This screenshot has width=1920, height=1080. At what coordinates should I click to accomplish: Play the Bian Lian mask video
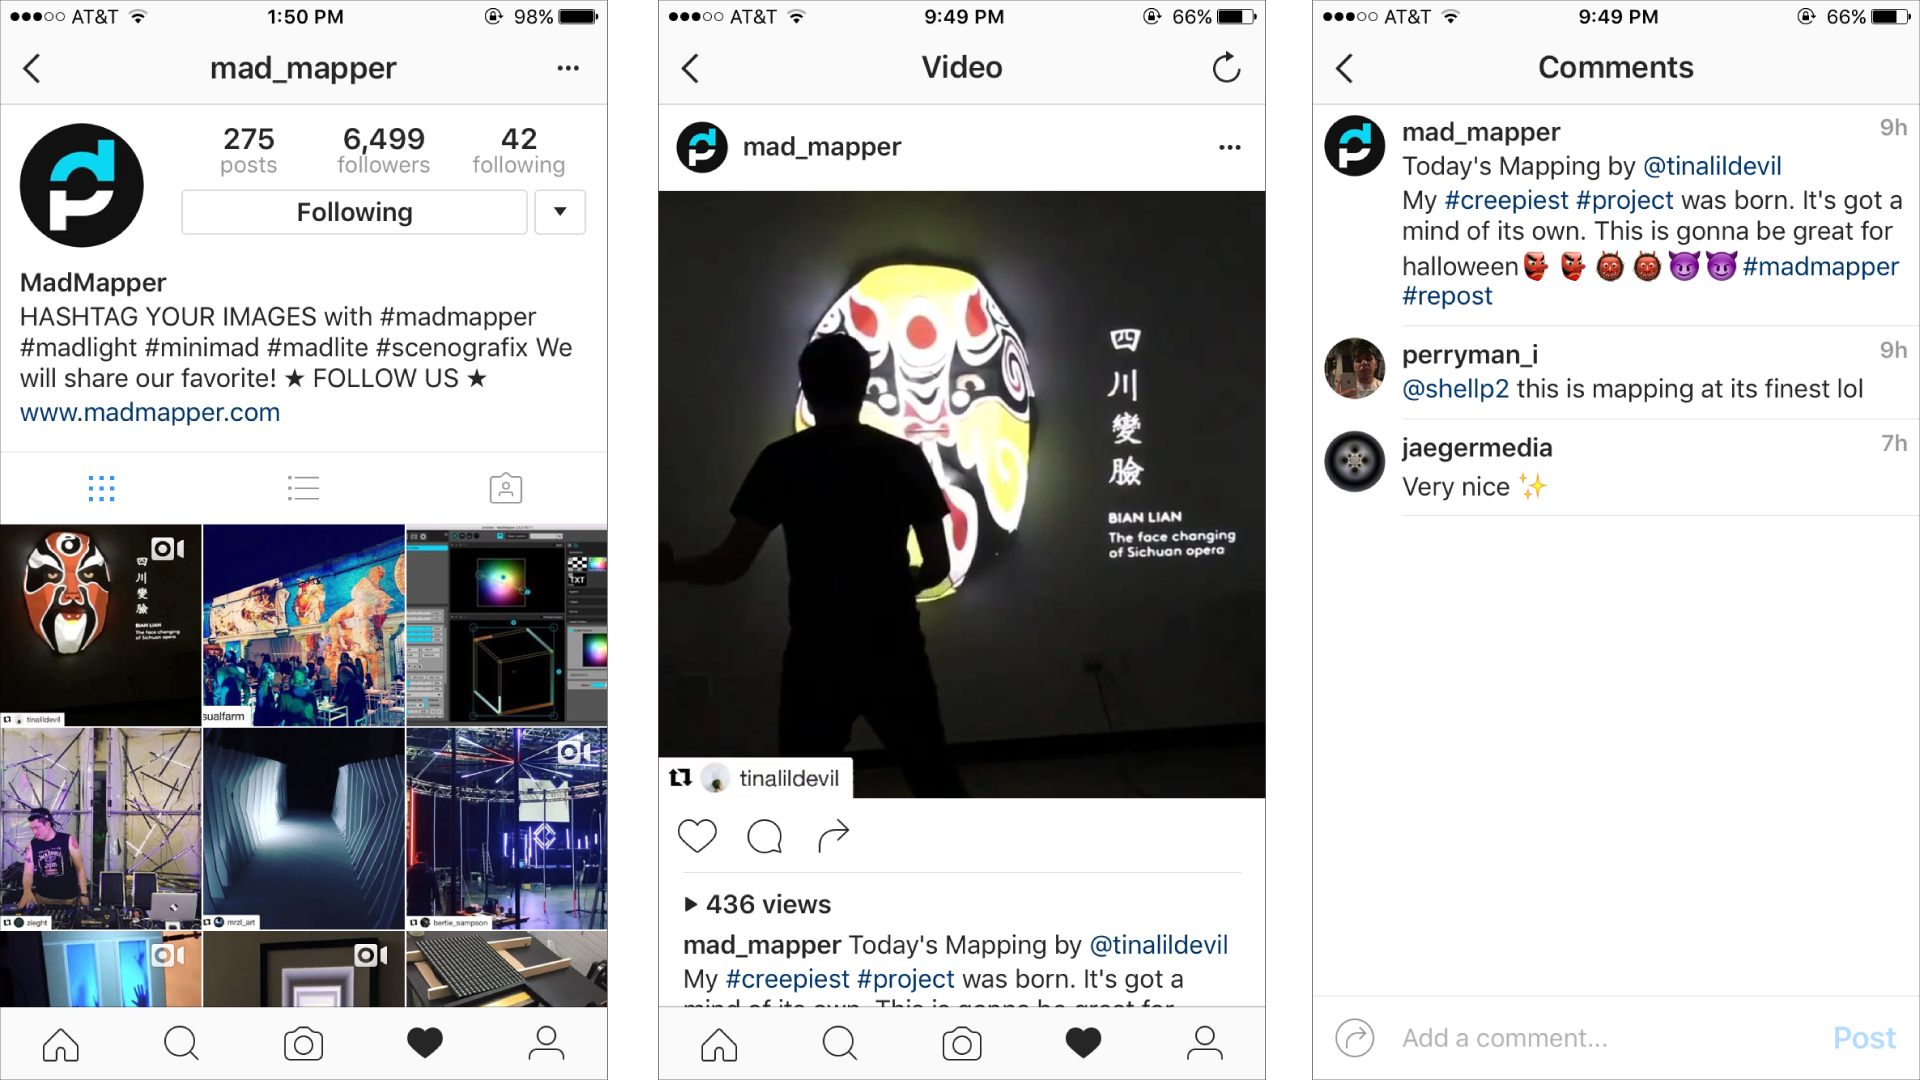[962, 494]
